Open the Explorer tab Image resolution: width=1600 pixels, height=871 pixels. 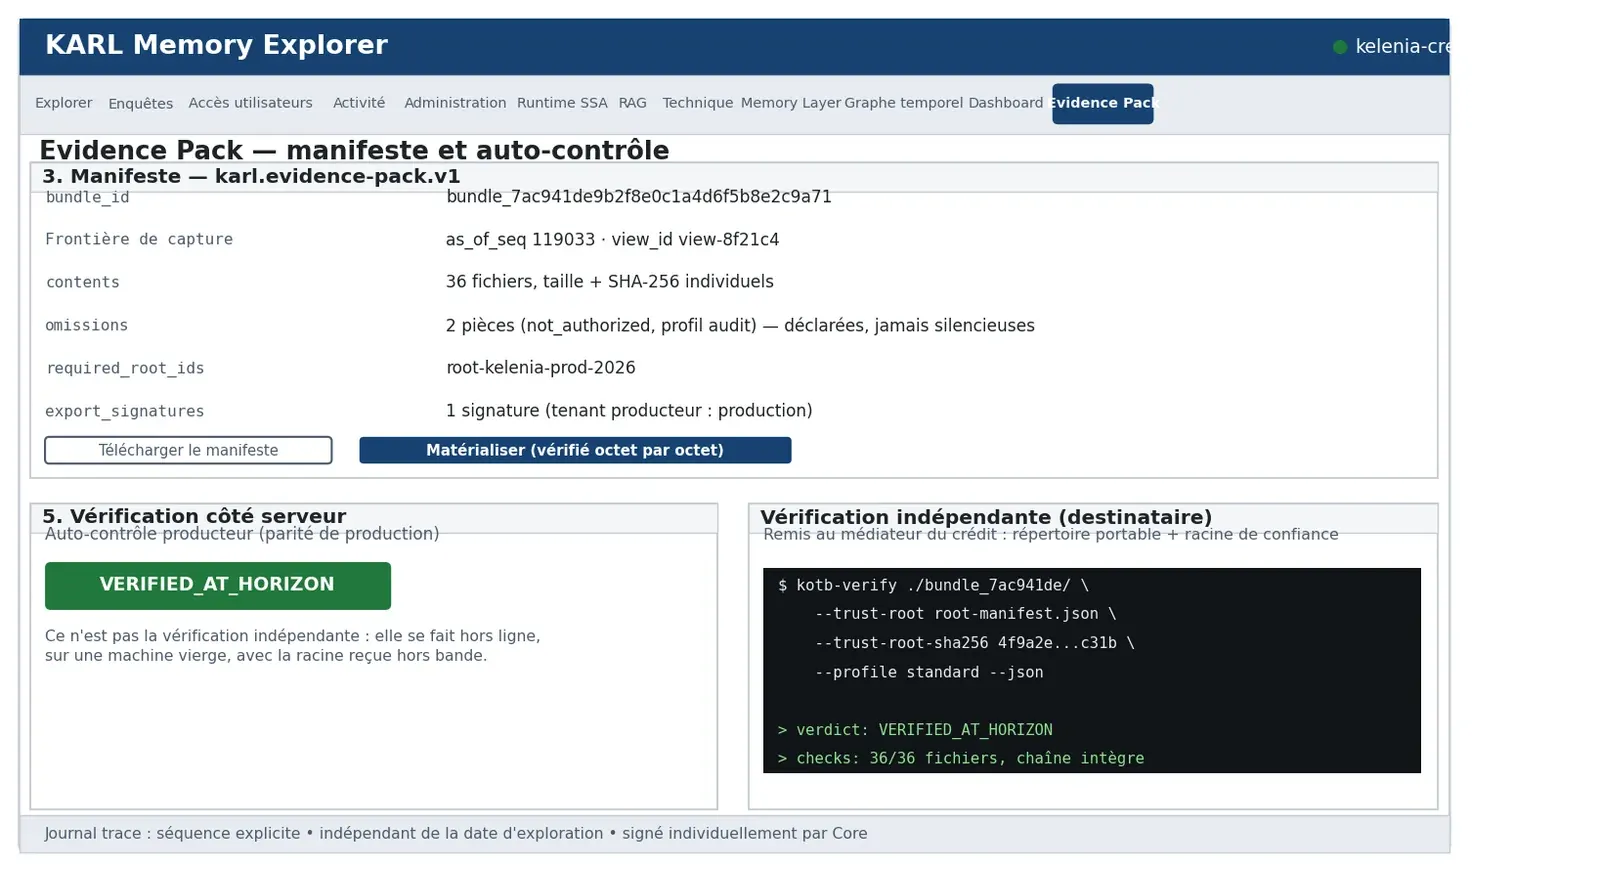[x=63, y=103]
